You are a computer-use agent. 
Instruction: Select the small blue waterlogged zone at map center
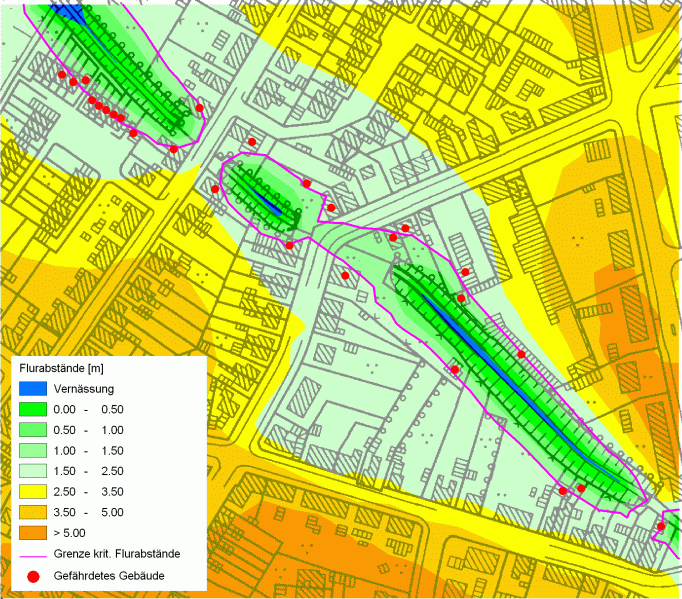pos(272,205)
